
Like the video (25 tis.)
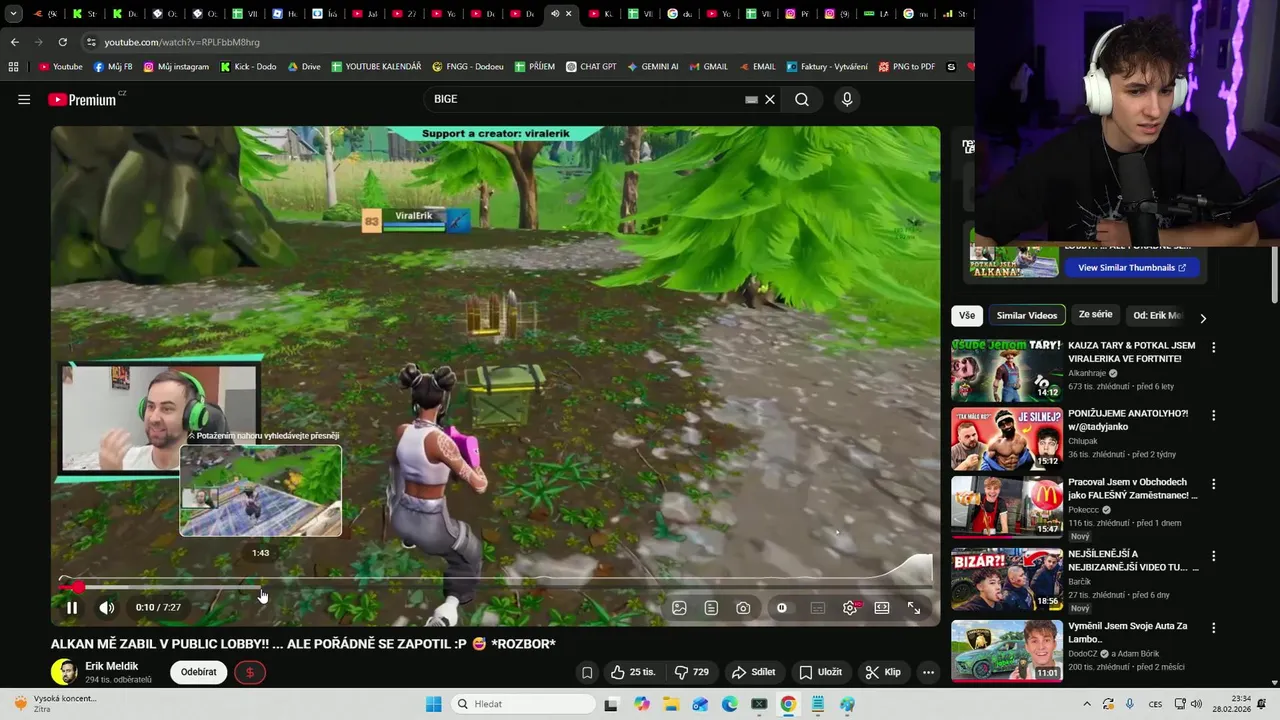633,672
